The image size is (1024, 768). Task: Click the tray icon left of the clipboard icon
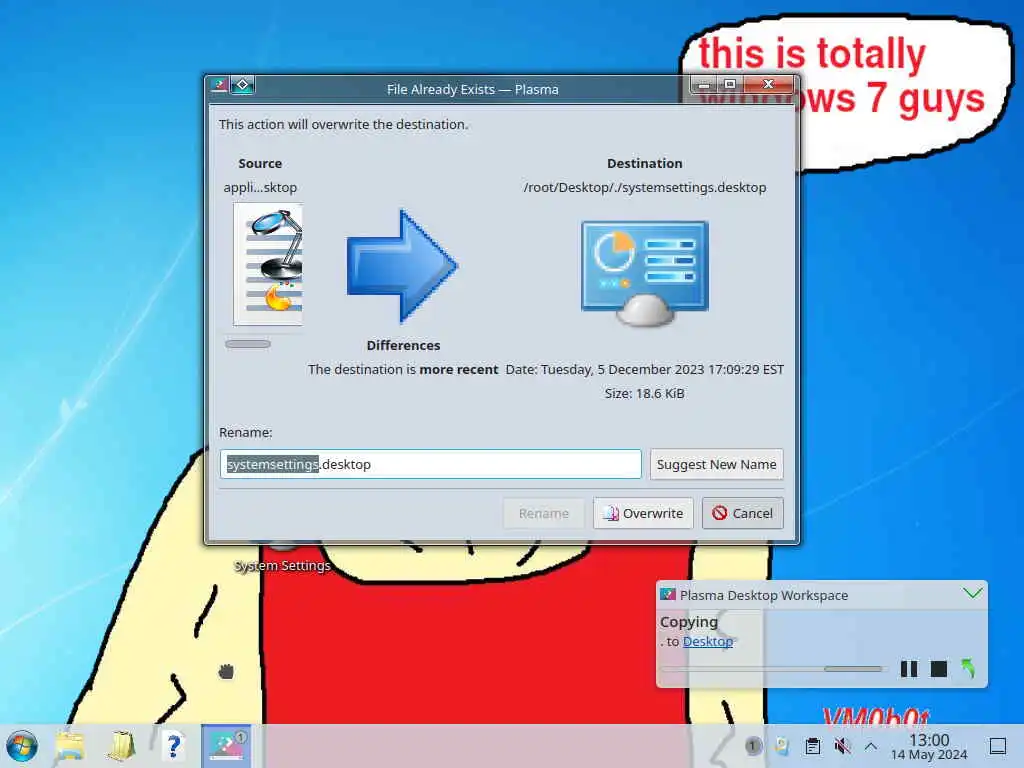click(782, 746)
